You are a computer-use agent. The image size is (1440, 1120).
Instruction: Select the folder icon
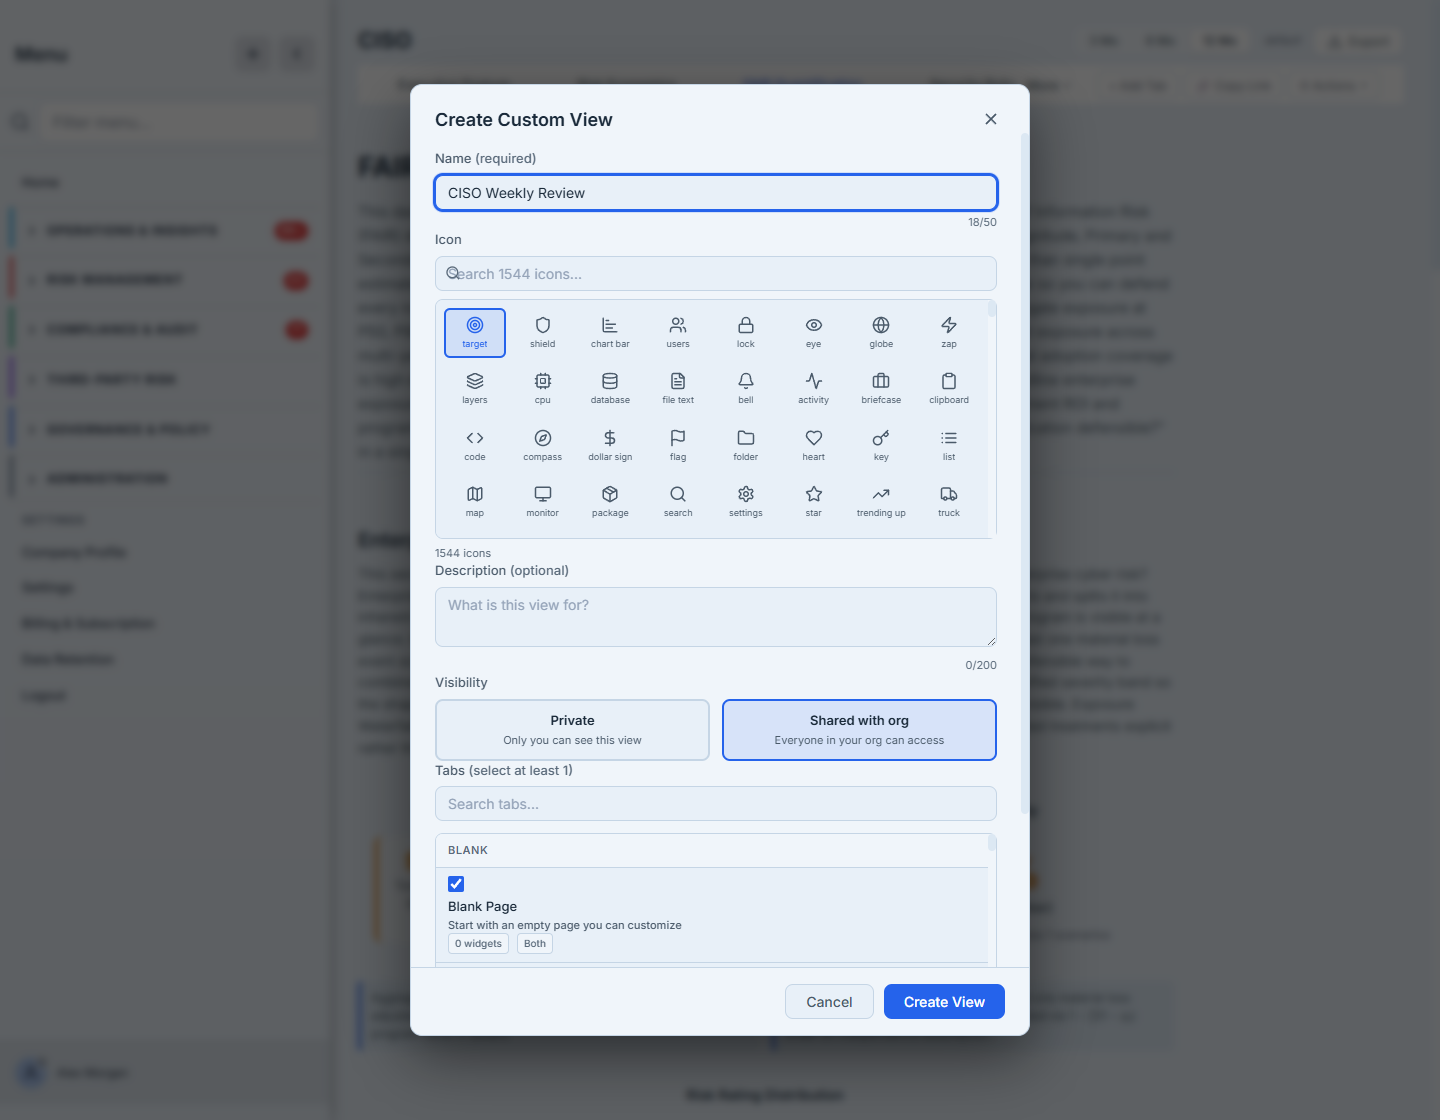pos(746,446)
